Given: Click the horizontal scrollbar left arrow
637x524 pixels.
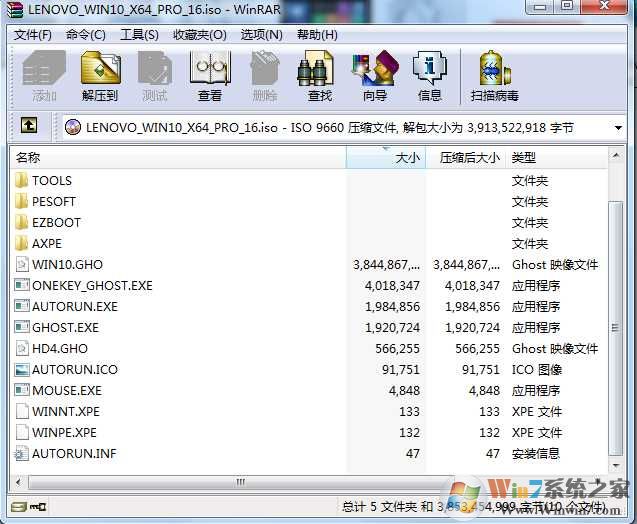Looking at the screenshot, I should [x=18, y=482].
